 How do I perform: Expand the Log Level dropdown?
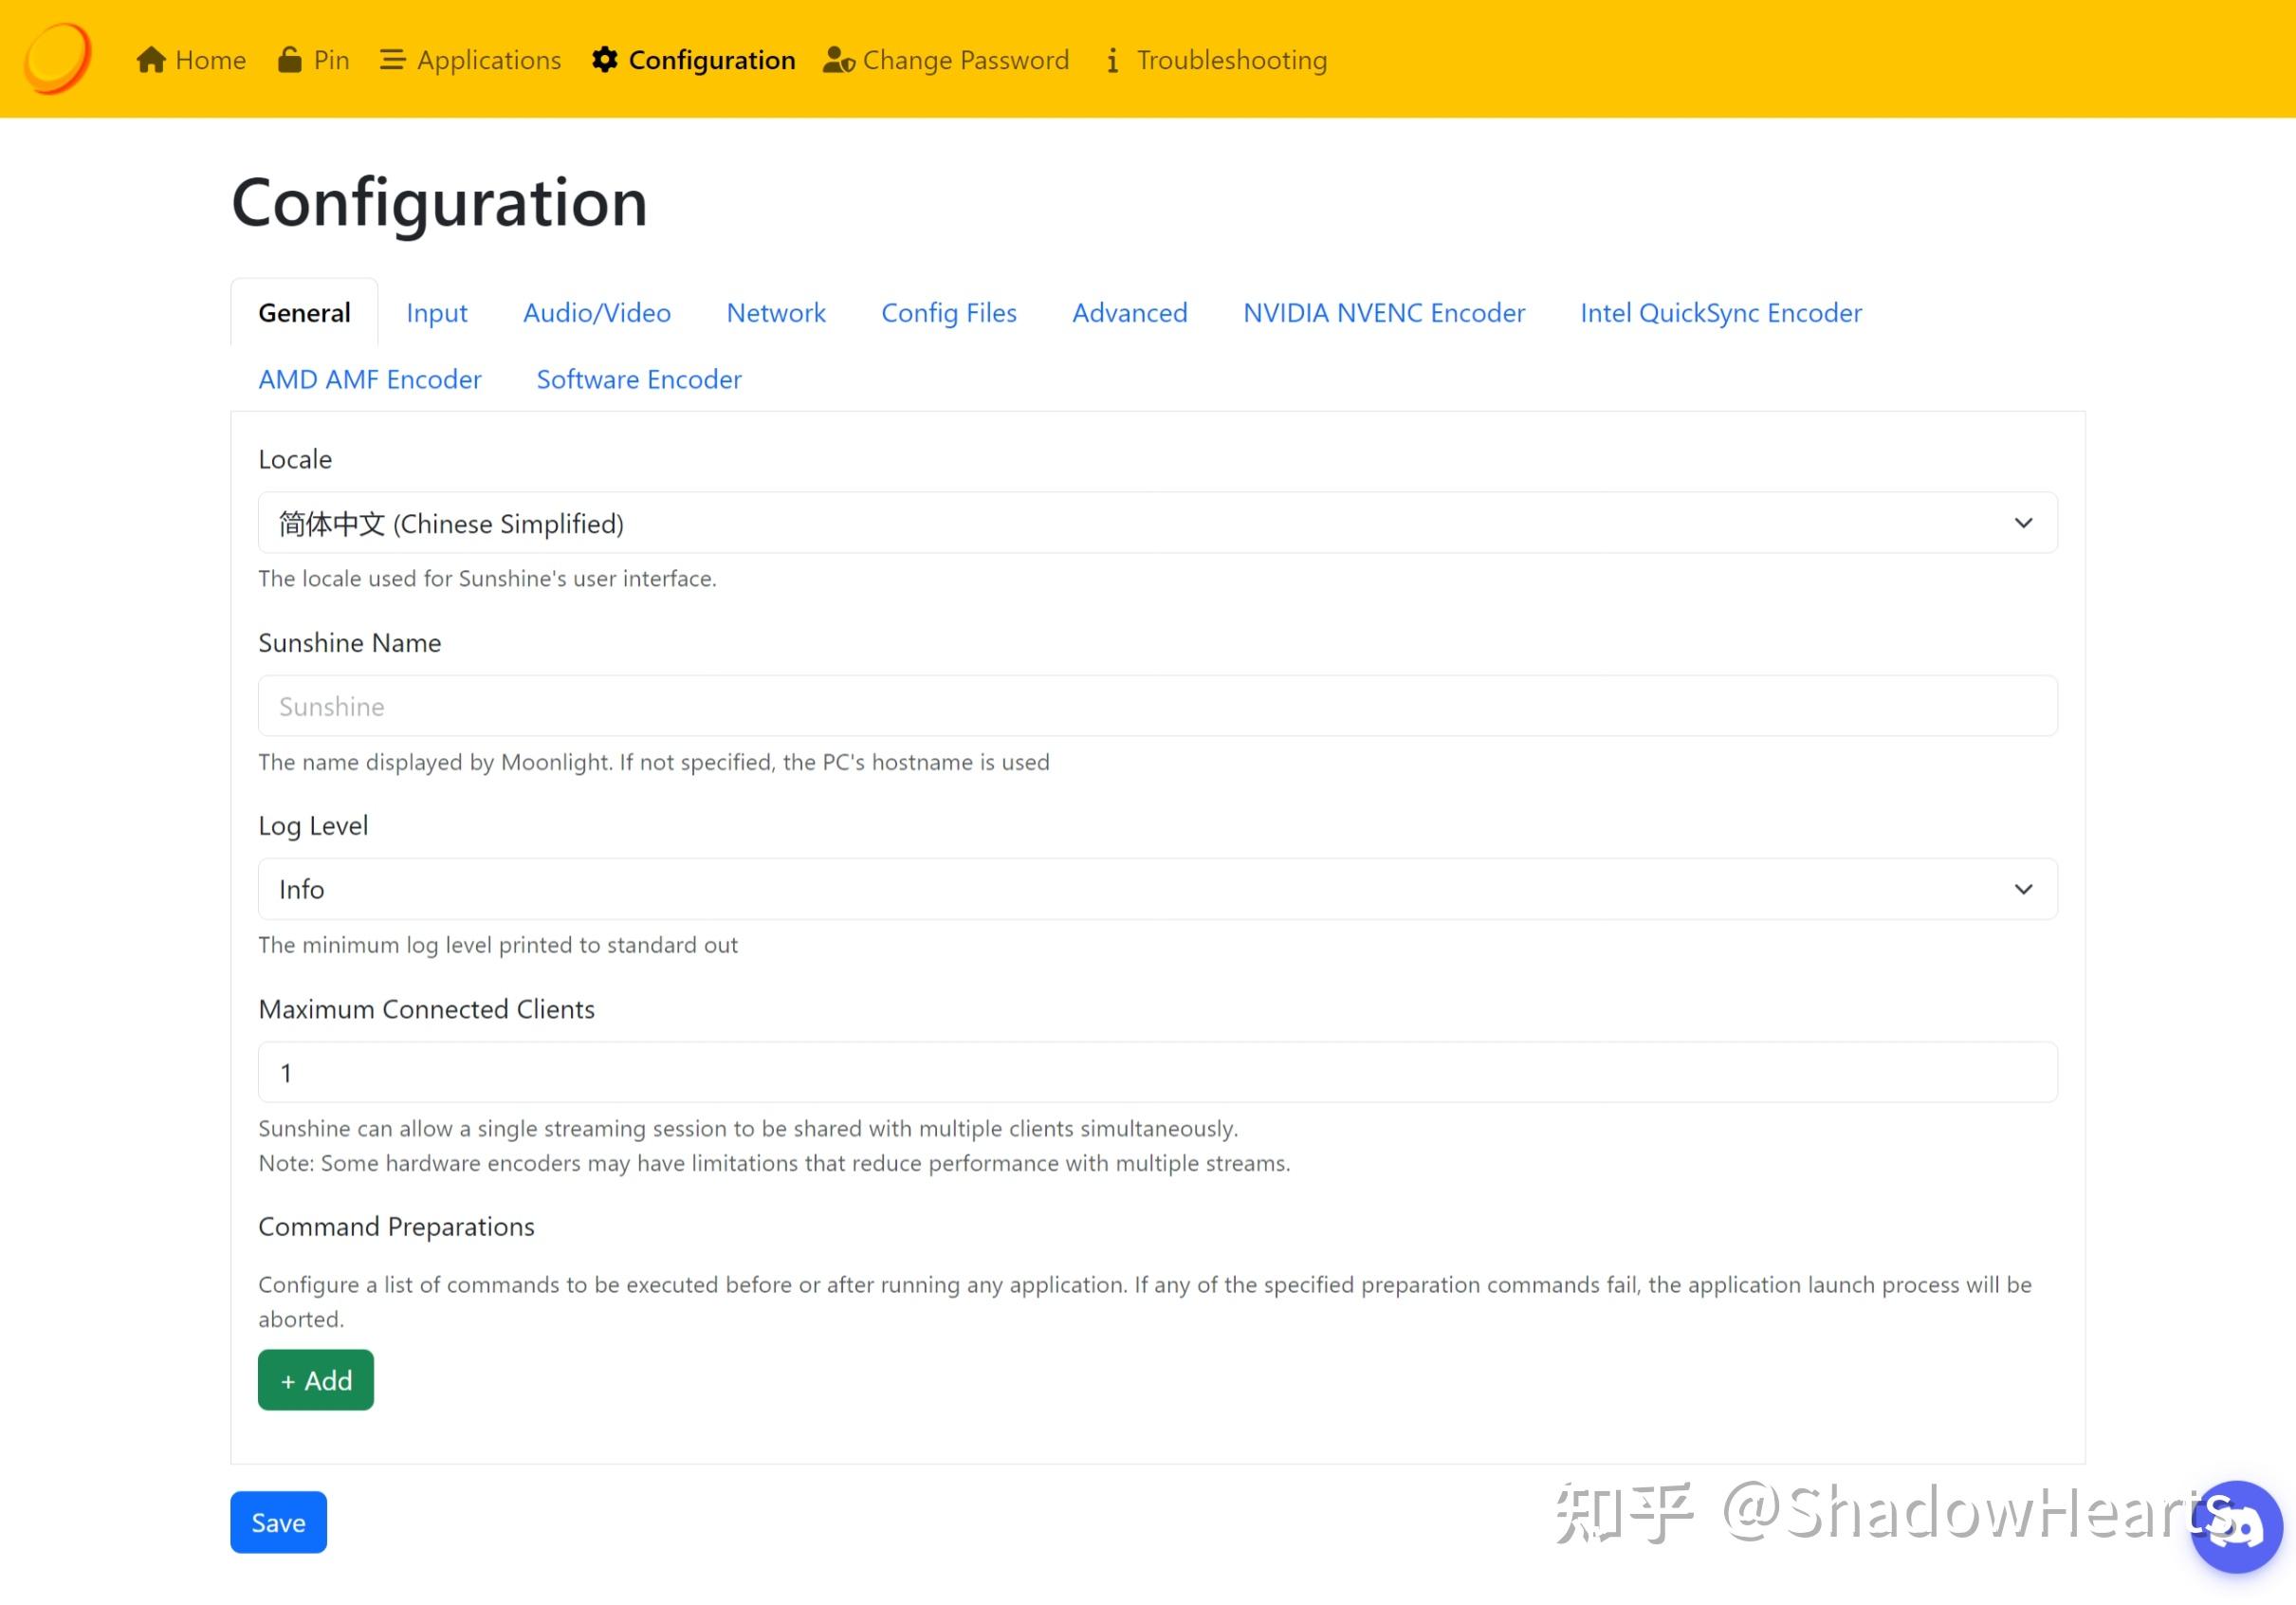pyautogui.click(x=1157, y=889)
